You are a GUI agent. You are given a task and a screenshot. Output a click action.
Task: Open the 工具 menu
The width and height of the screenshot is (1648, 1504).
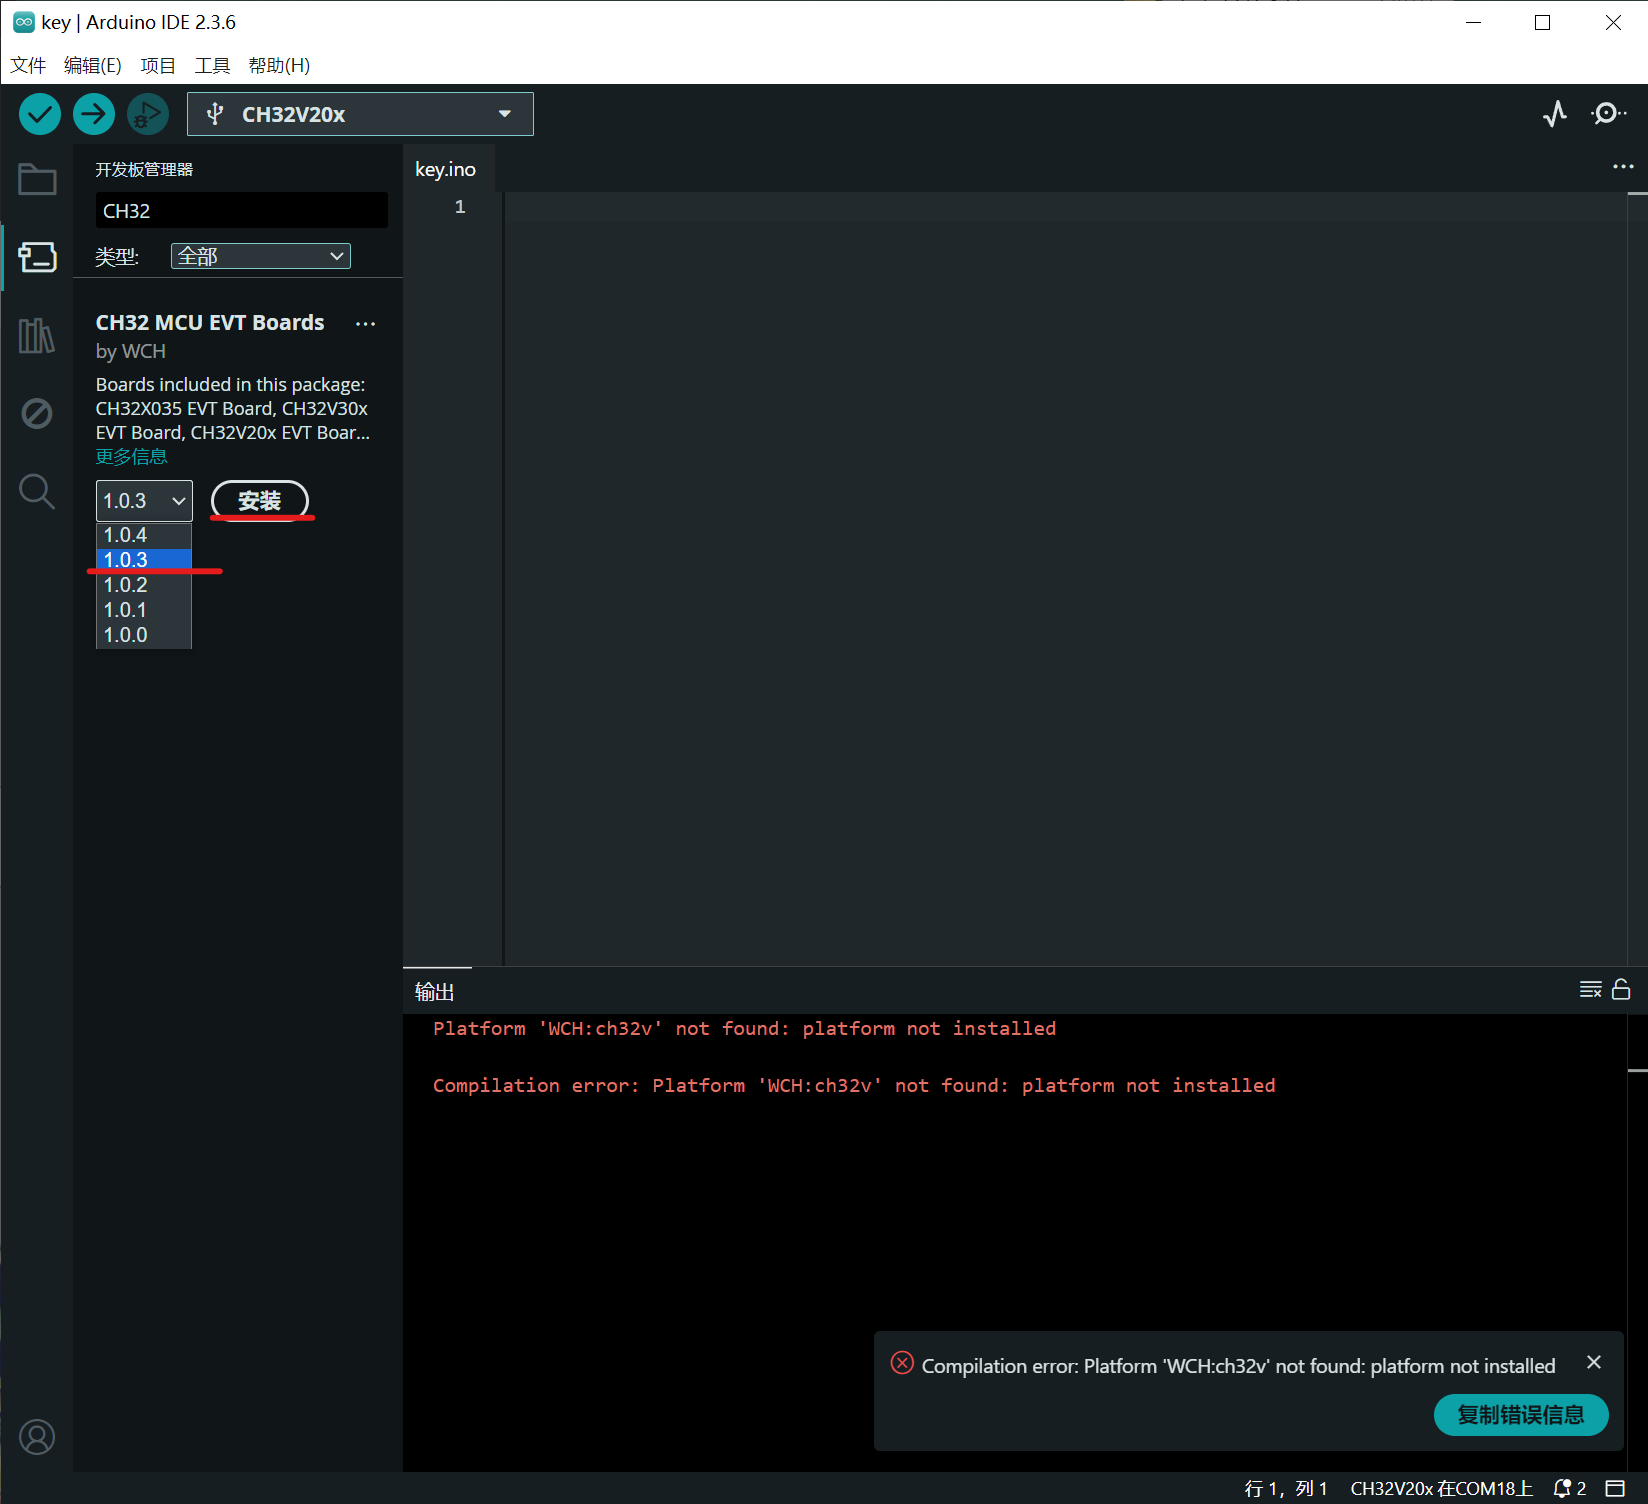(212, 65)
